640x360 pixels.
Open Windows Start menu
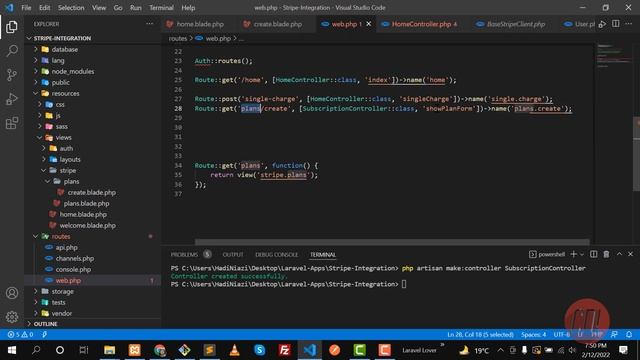click(x=12, y=350)
